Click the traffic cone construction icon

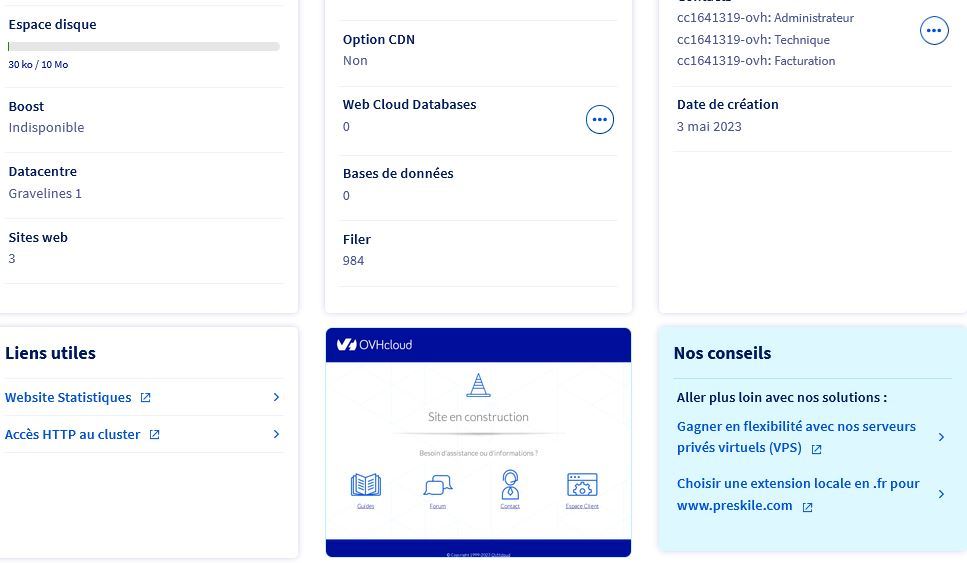[x=479, y=385]
